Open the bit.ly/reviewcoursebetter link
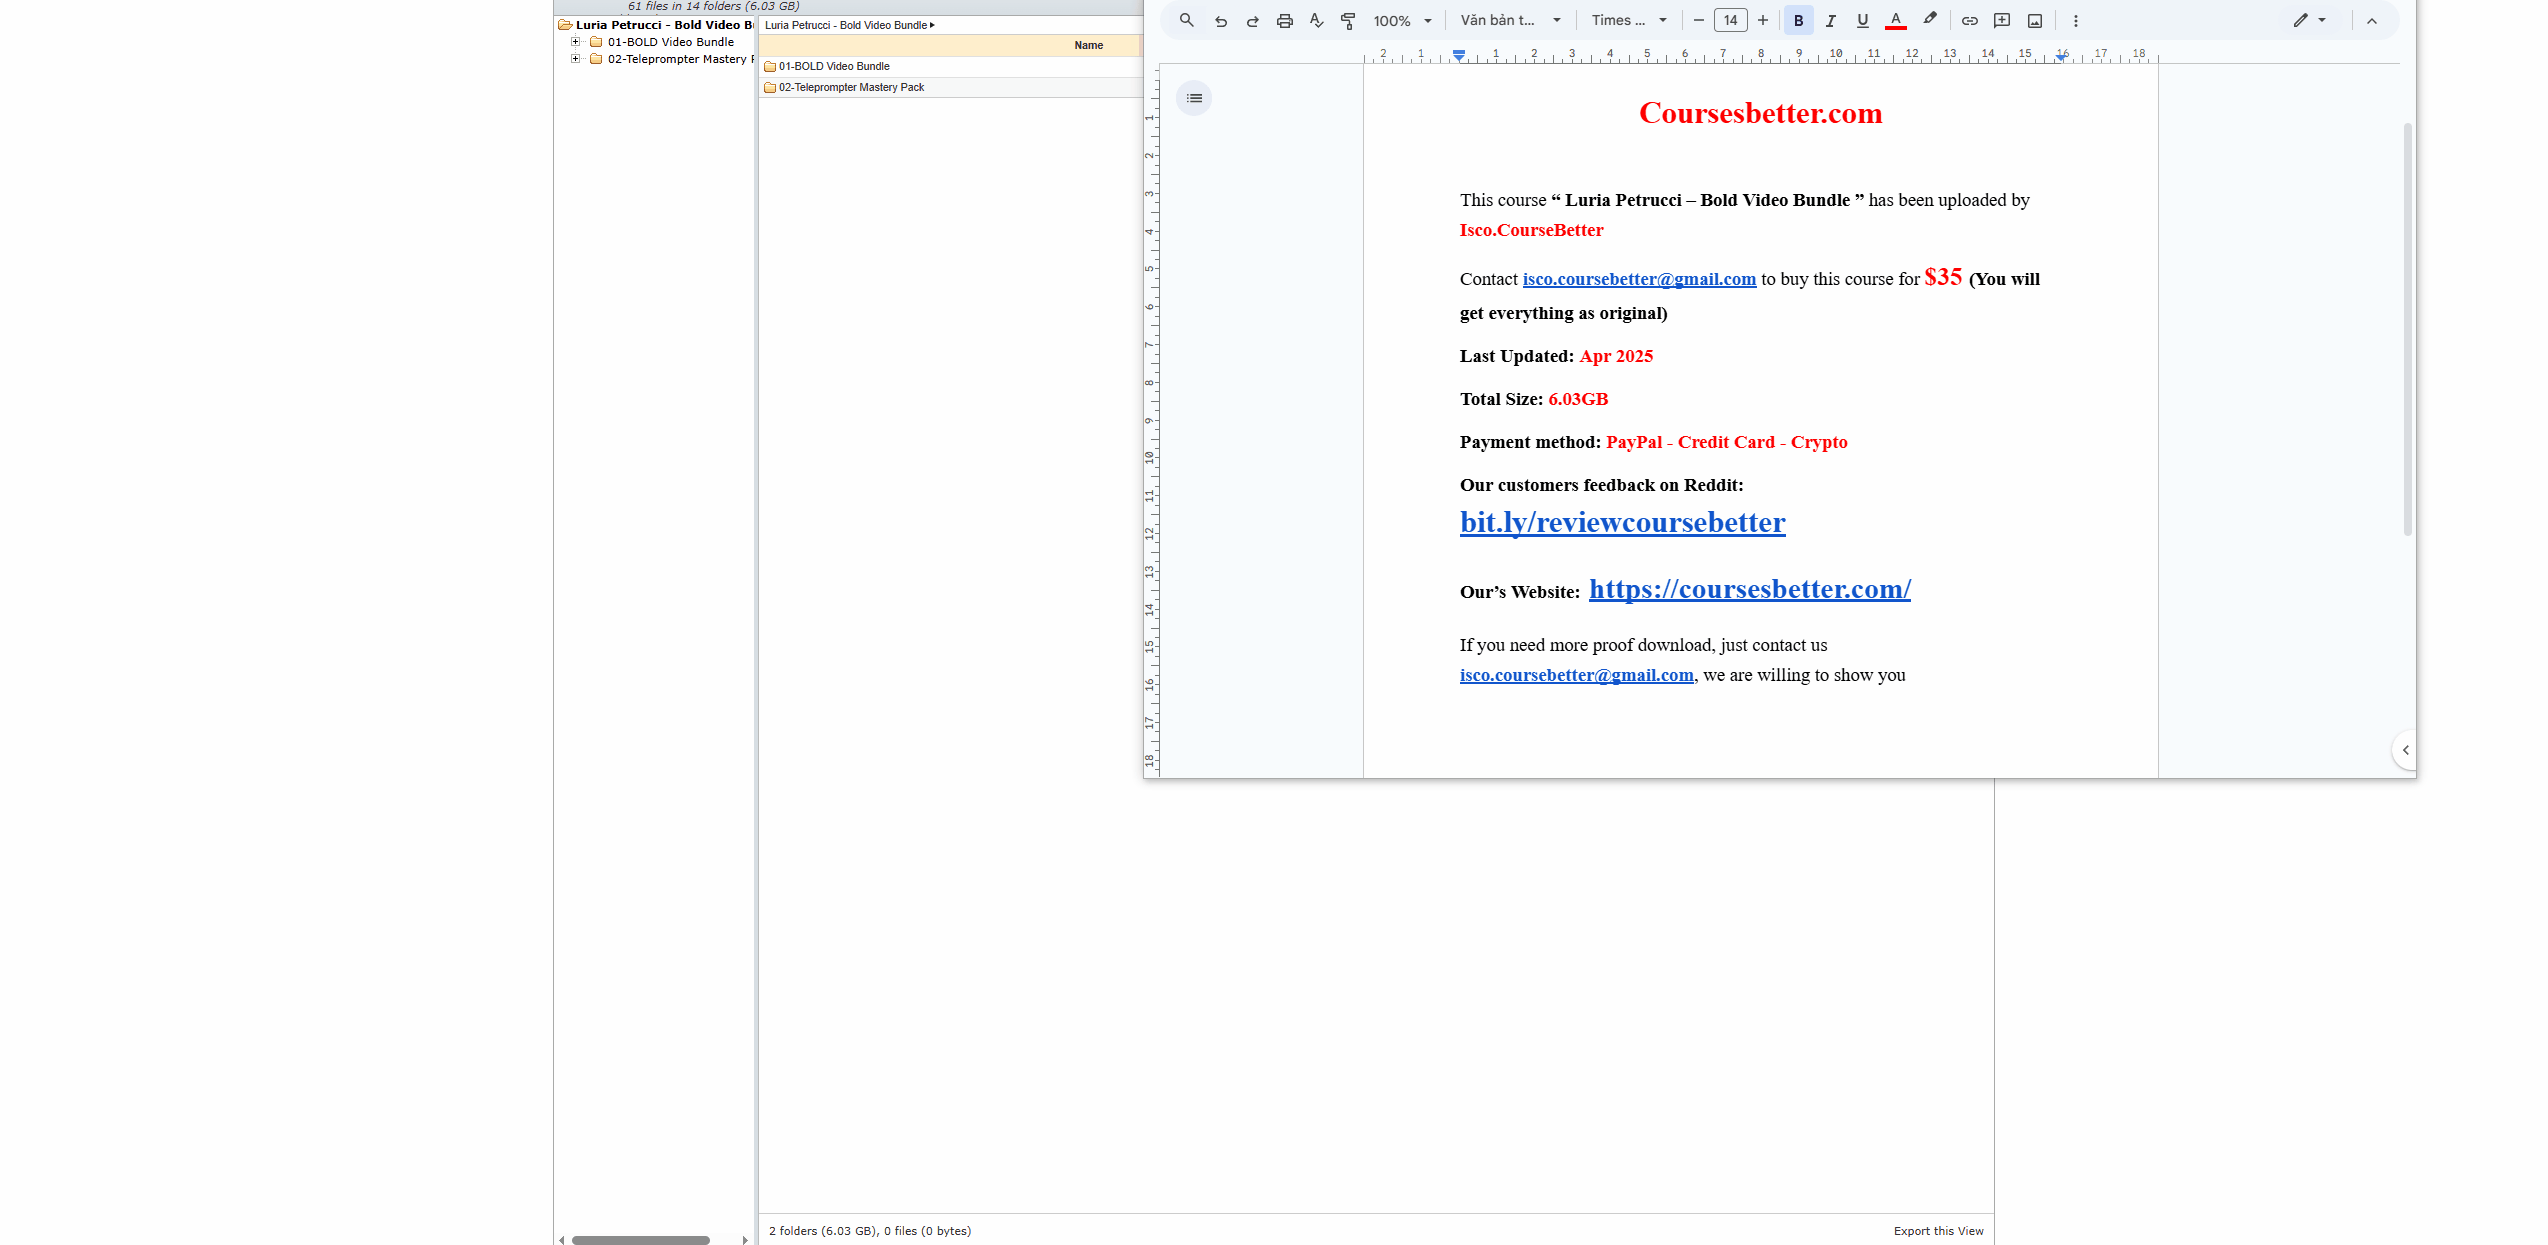Viewport: 2548px width, 1245px height. point(1622,522)
